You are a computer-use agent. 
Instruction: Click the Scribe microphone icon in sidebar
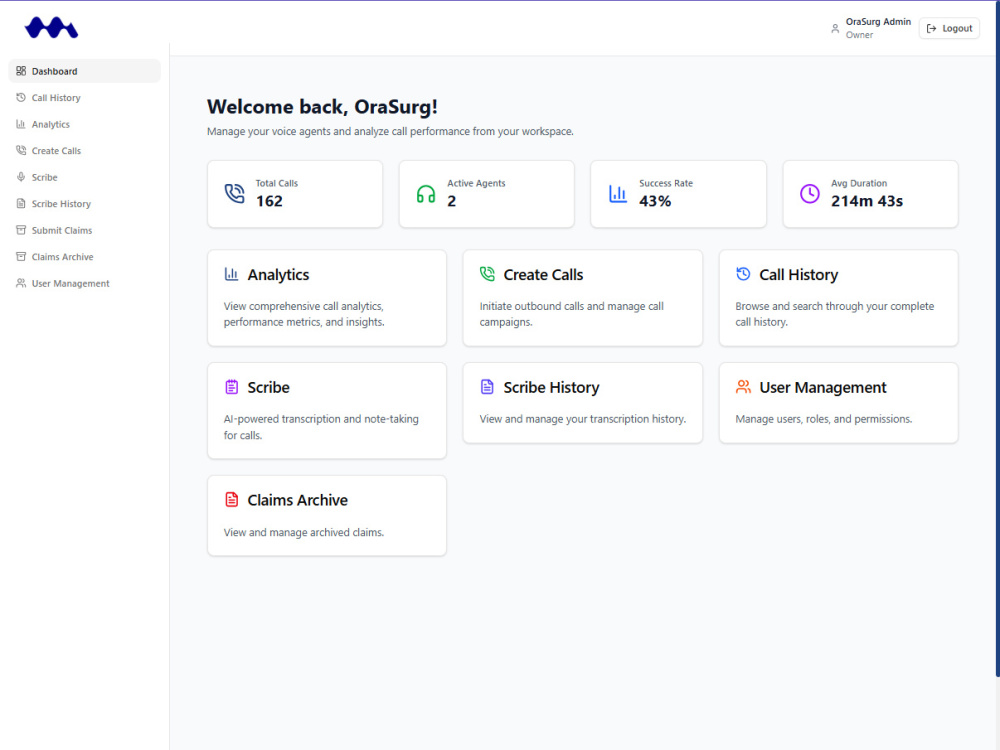[21, 177]
